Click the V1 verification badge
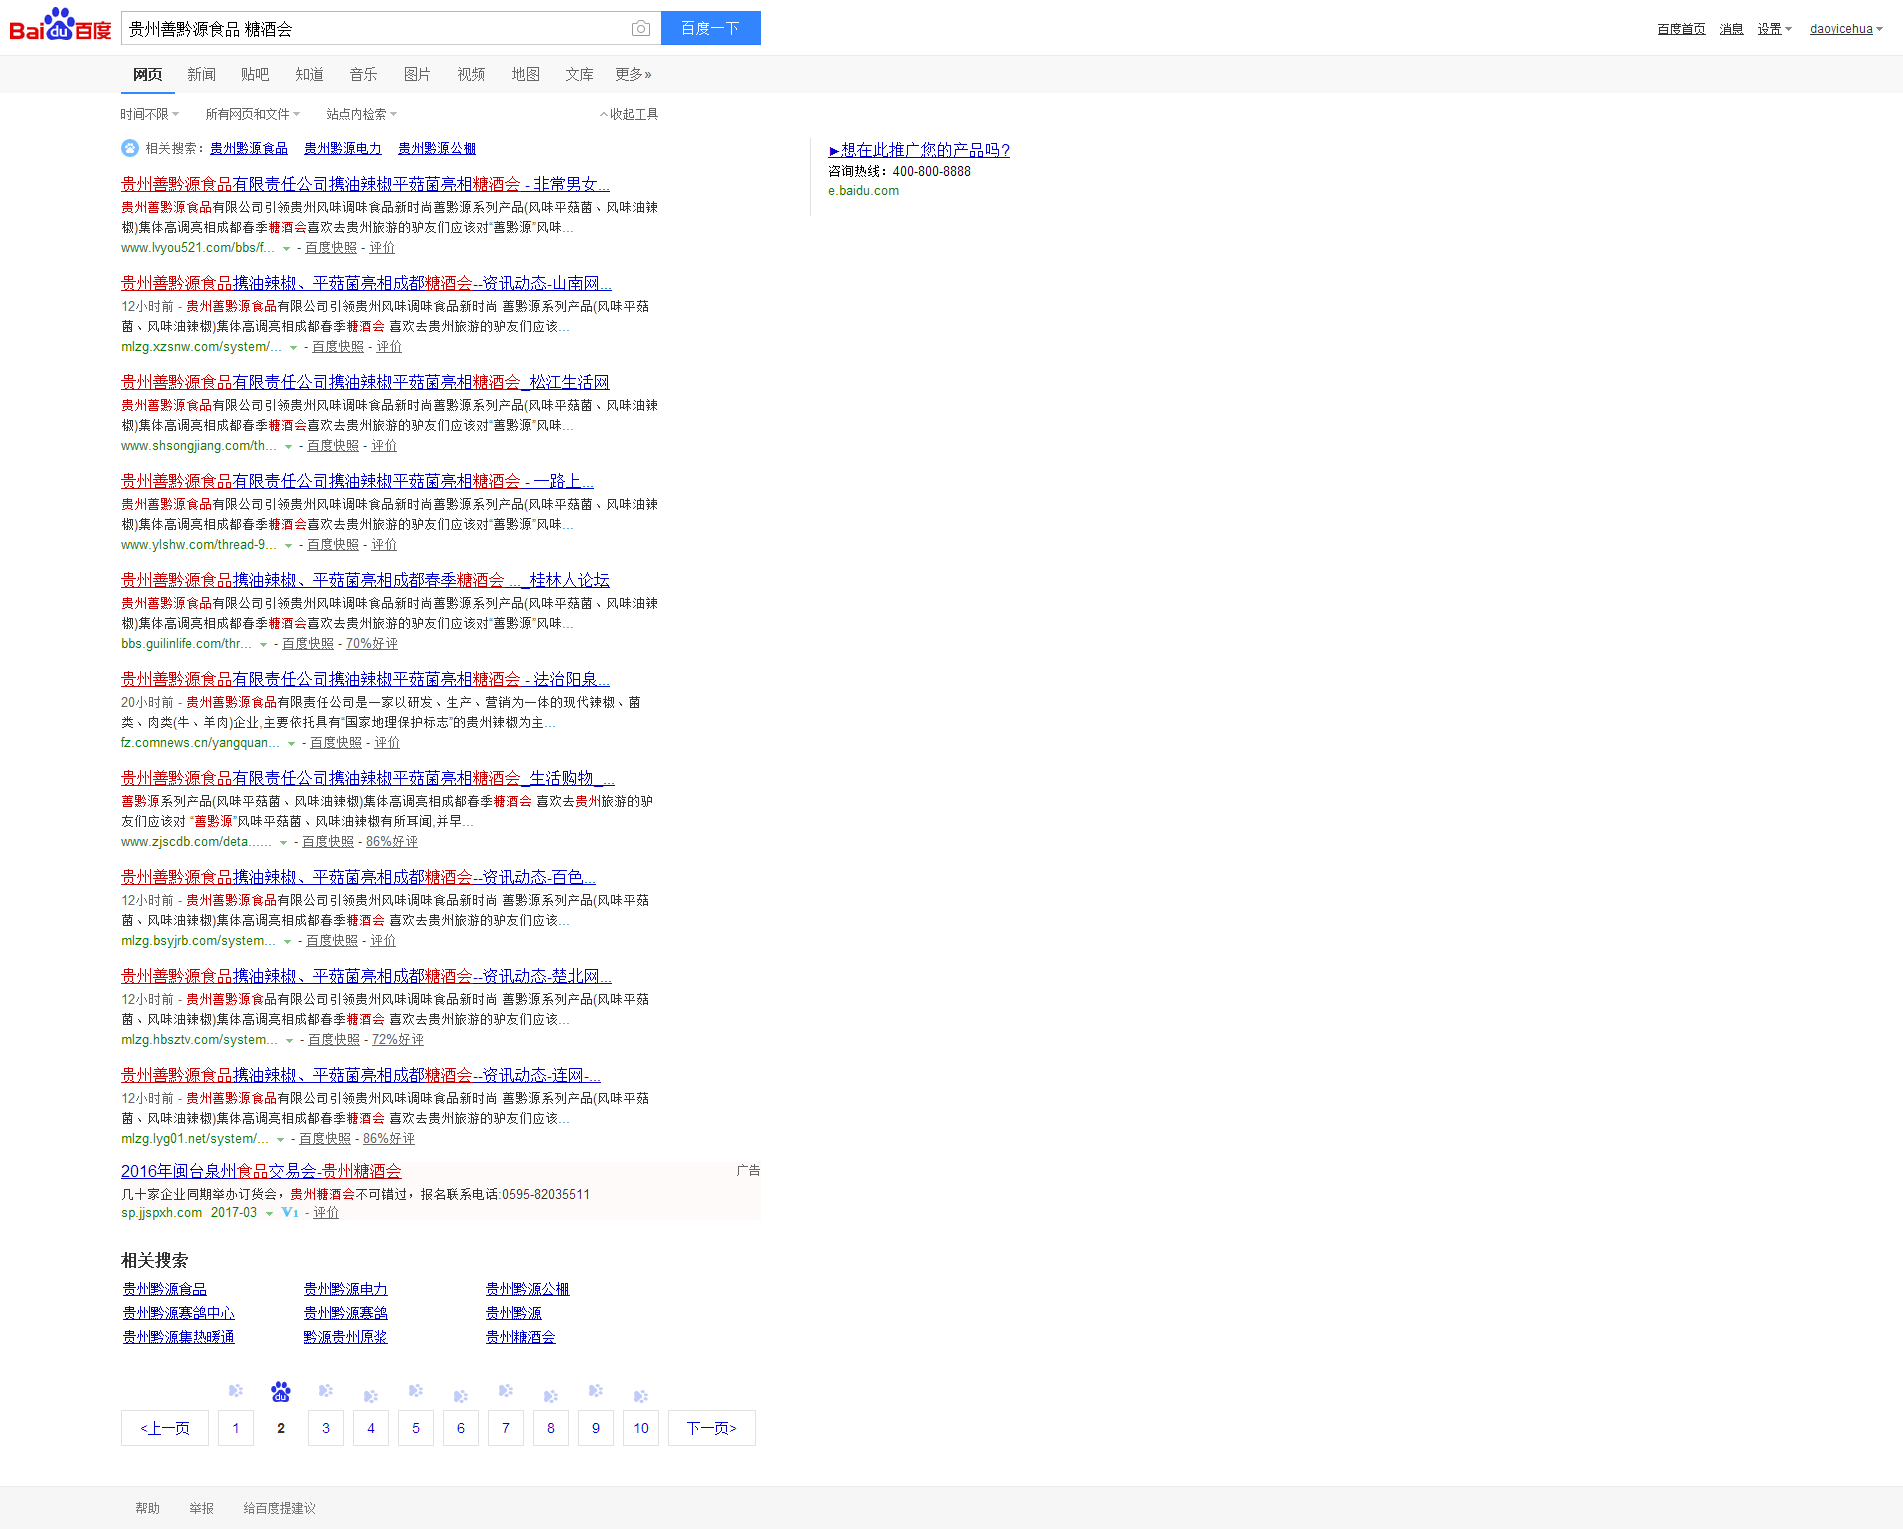The width and height of the screenshot is (1903, 1529). point(290,1213)
